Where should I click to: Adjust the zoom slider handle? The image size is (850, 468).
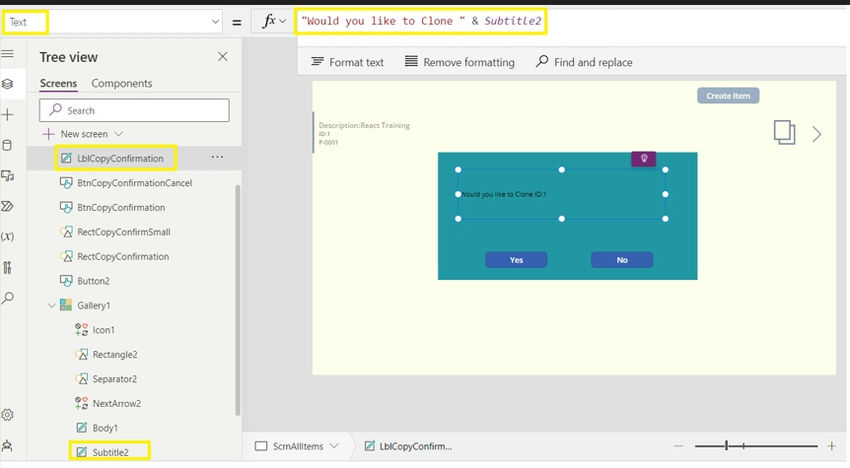coord(726,446)
